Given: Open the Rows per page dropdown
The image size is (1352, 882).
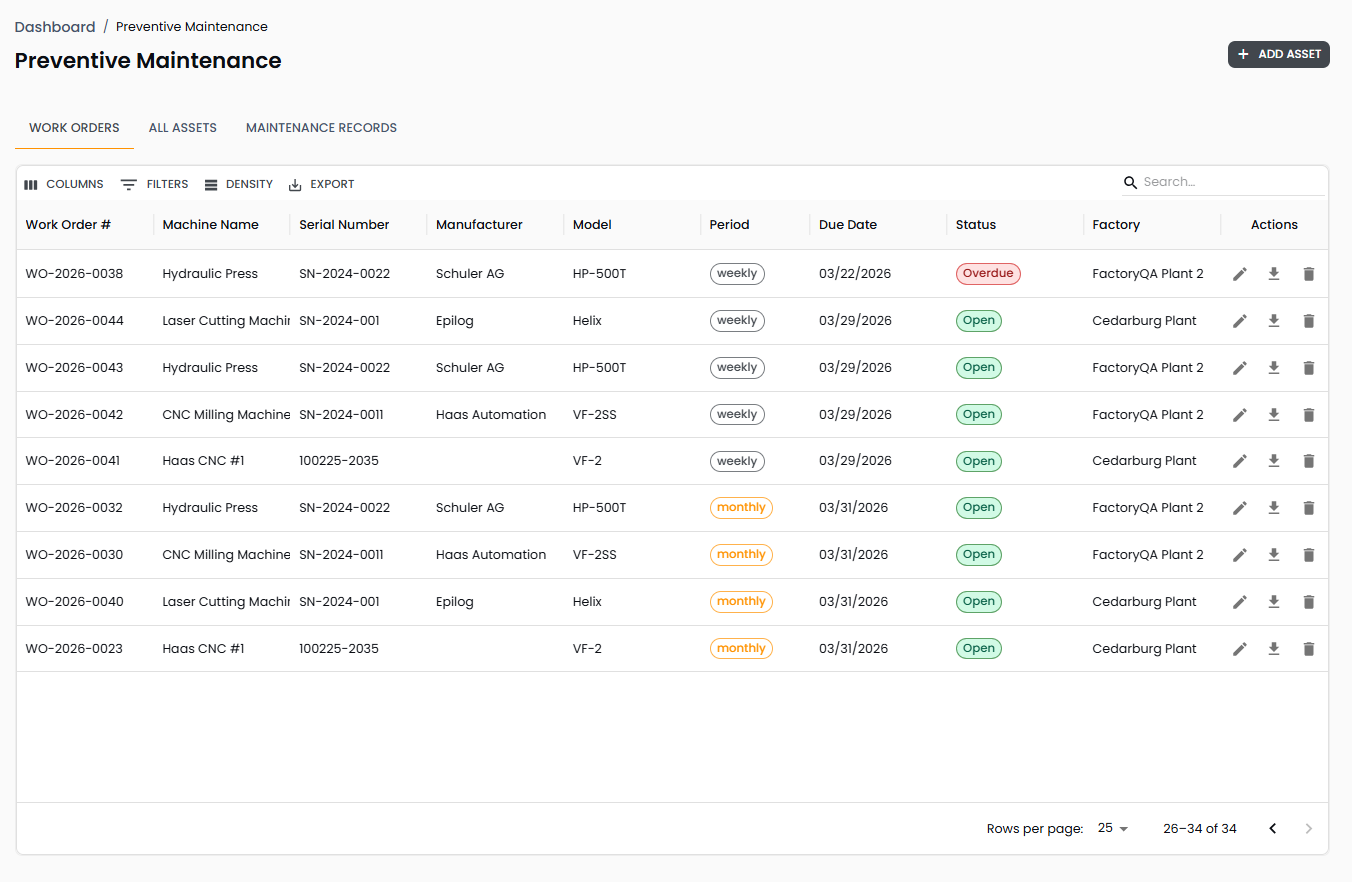Looking at the screenshot, I should point(1112,829).
